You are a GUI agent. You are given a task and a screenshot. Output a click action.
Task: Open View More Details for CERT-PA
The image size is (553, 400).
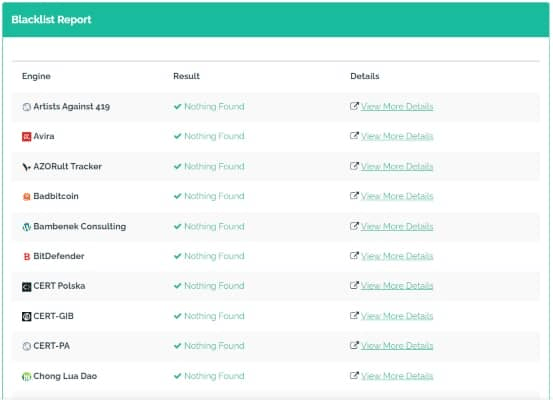point(397,346)
